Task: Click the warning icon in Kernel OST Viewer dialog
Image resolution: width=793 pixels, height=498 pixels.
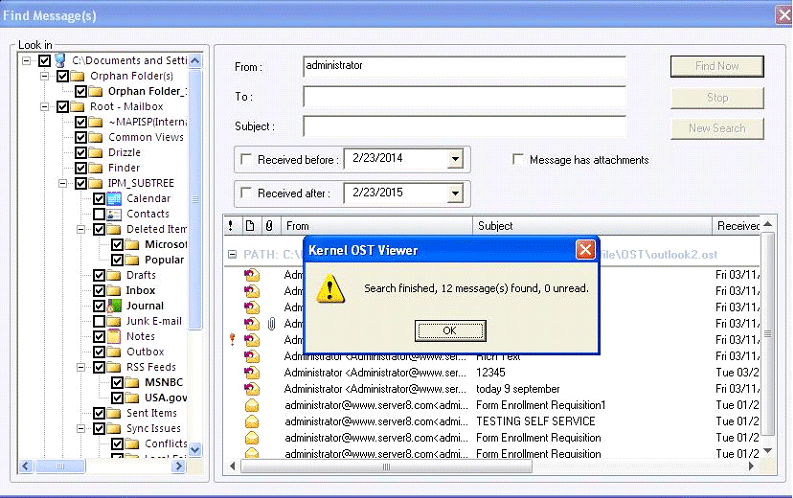Action: point(330,289)
